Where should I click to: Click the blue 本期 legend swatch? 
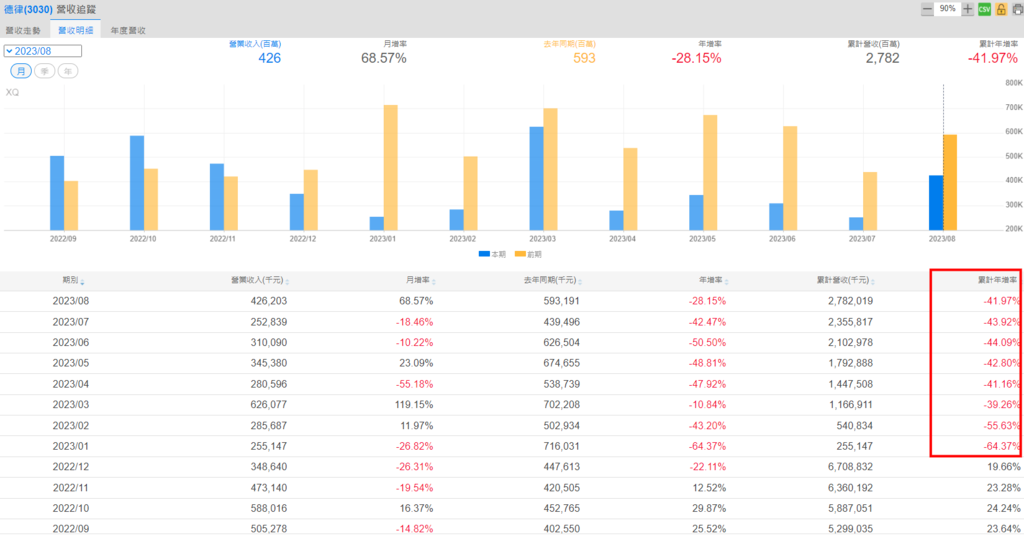tap(484, 254)
